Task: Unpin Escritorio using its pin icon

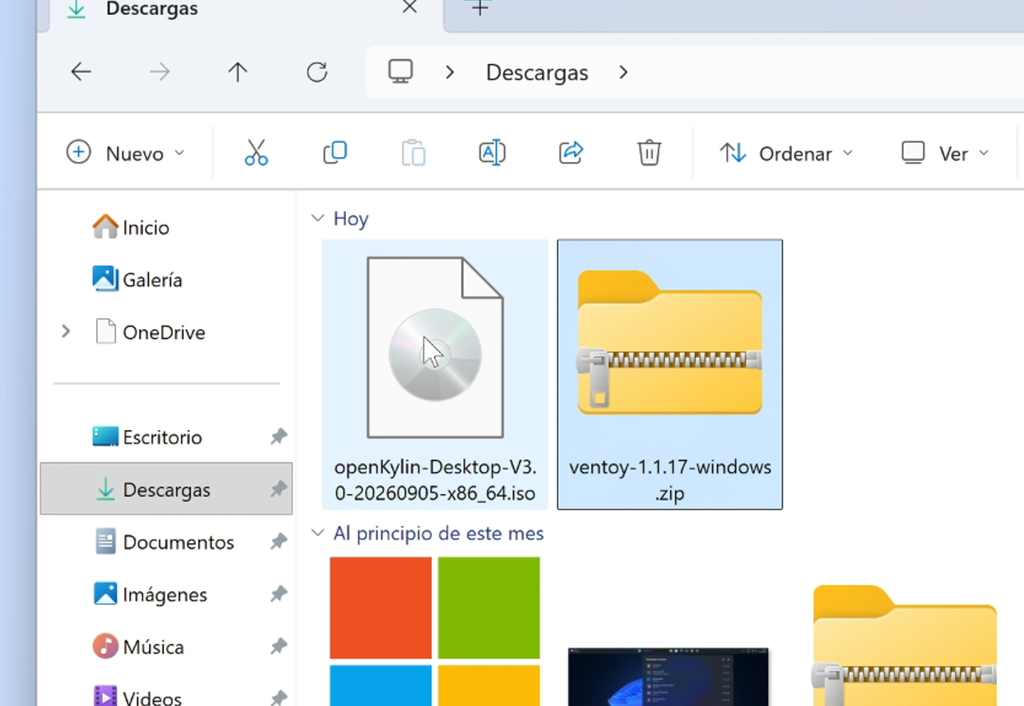Action: click(279, 436)
